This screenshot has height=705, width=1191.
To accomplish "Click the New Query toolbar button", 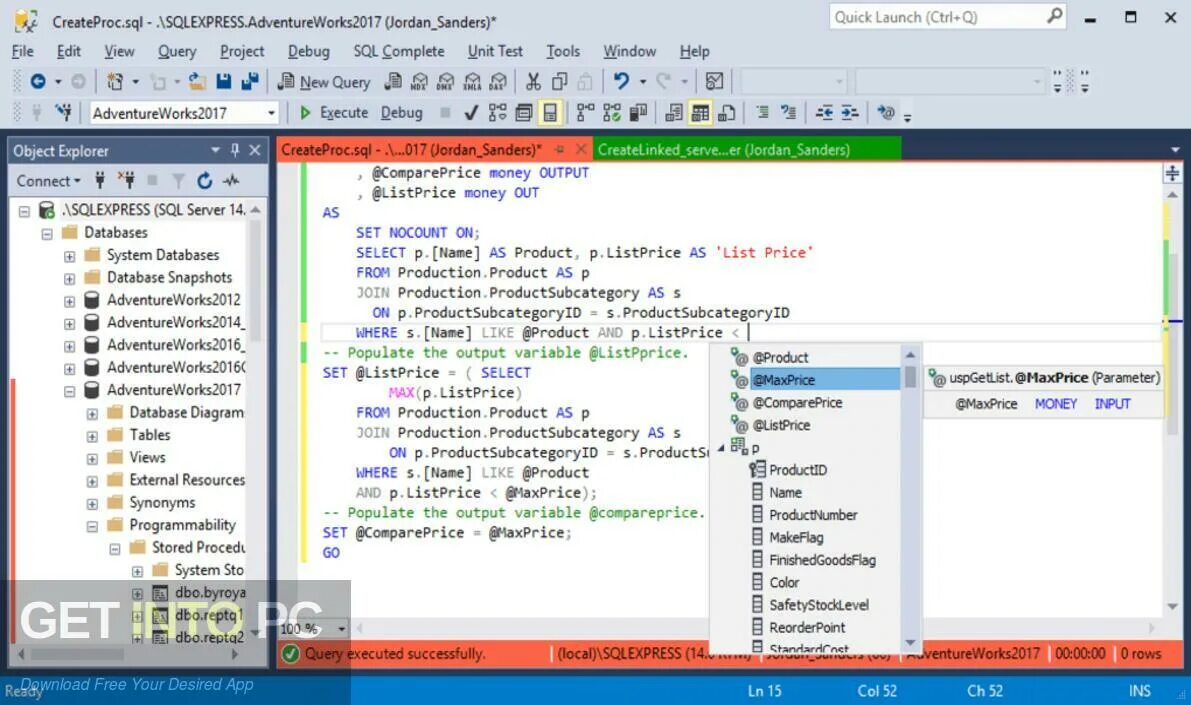I will click(324, 82).
